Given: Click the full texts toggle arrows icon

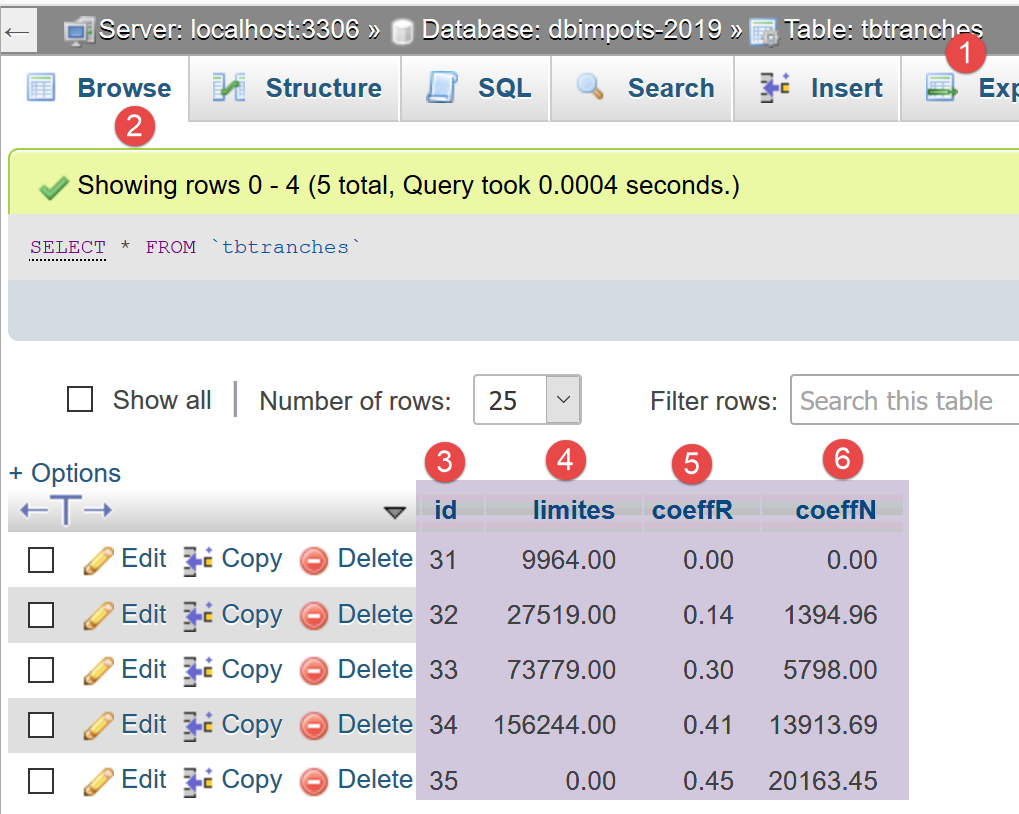Looking at the screenshot, I should 66,511.
